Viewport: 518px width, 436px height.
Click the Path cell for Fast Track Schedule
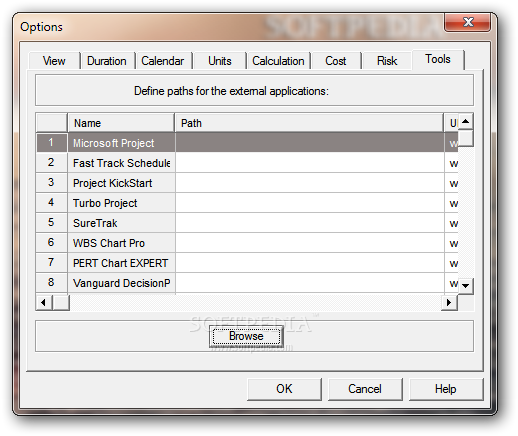(x=310, y=163)
